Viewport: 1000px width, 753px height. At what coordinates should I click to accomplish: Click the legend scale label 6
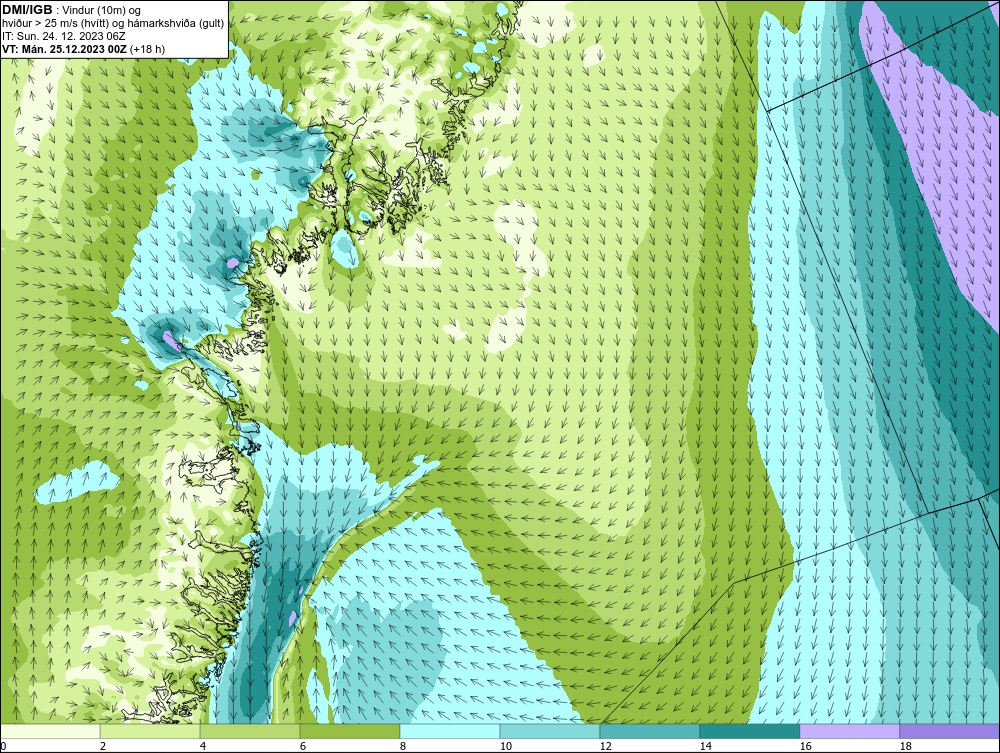(303, 746)
